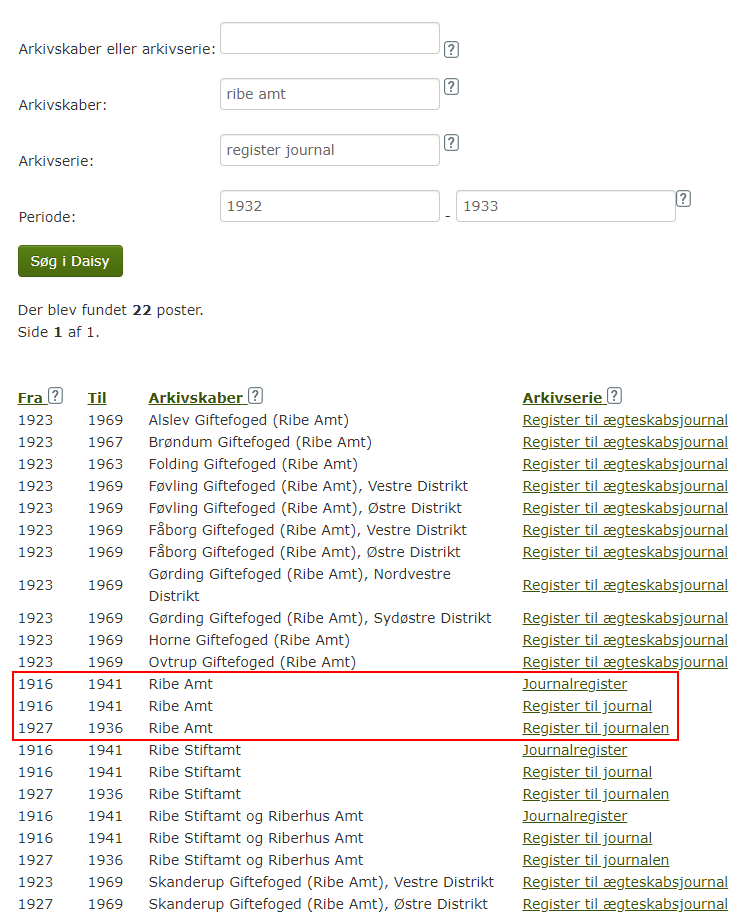Open Register til journalen for Ribe Amt
The width and height of the screenshot is (749, 921).
(x=596, y=728)
